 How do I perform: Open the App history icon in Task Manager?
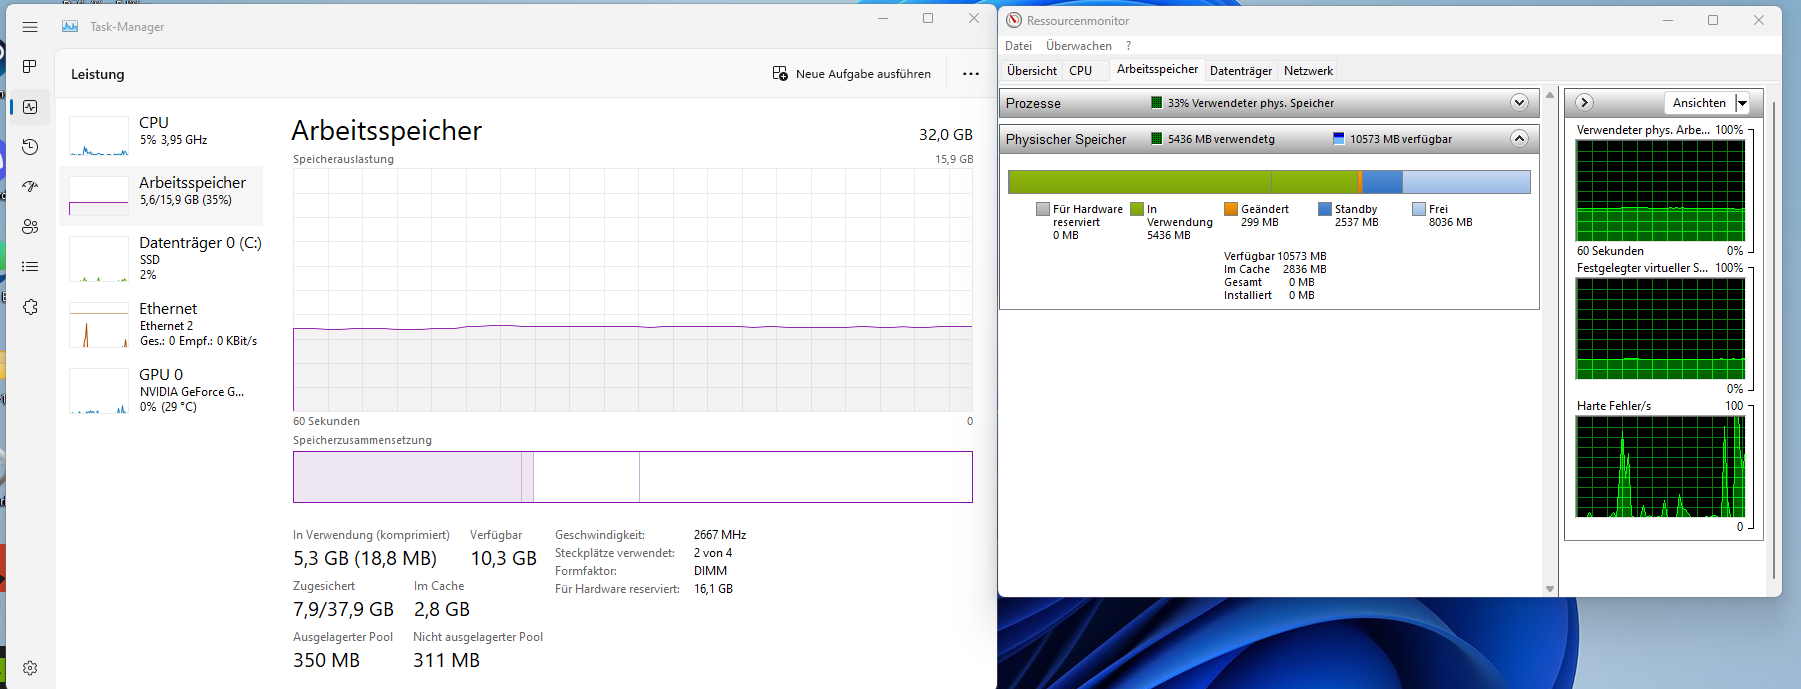coord(30,147)
